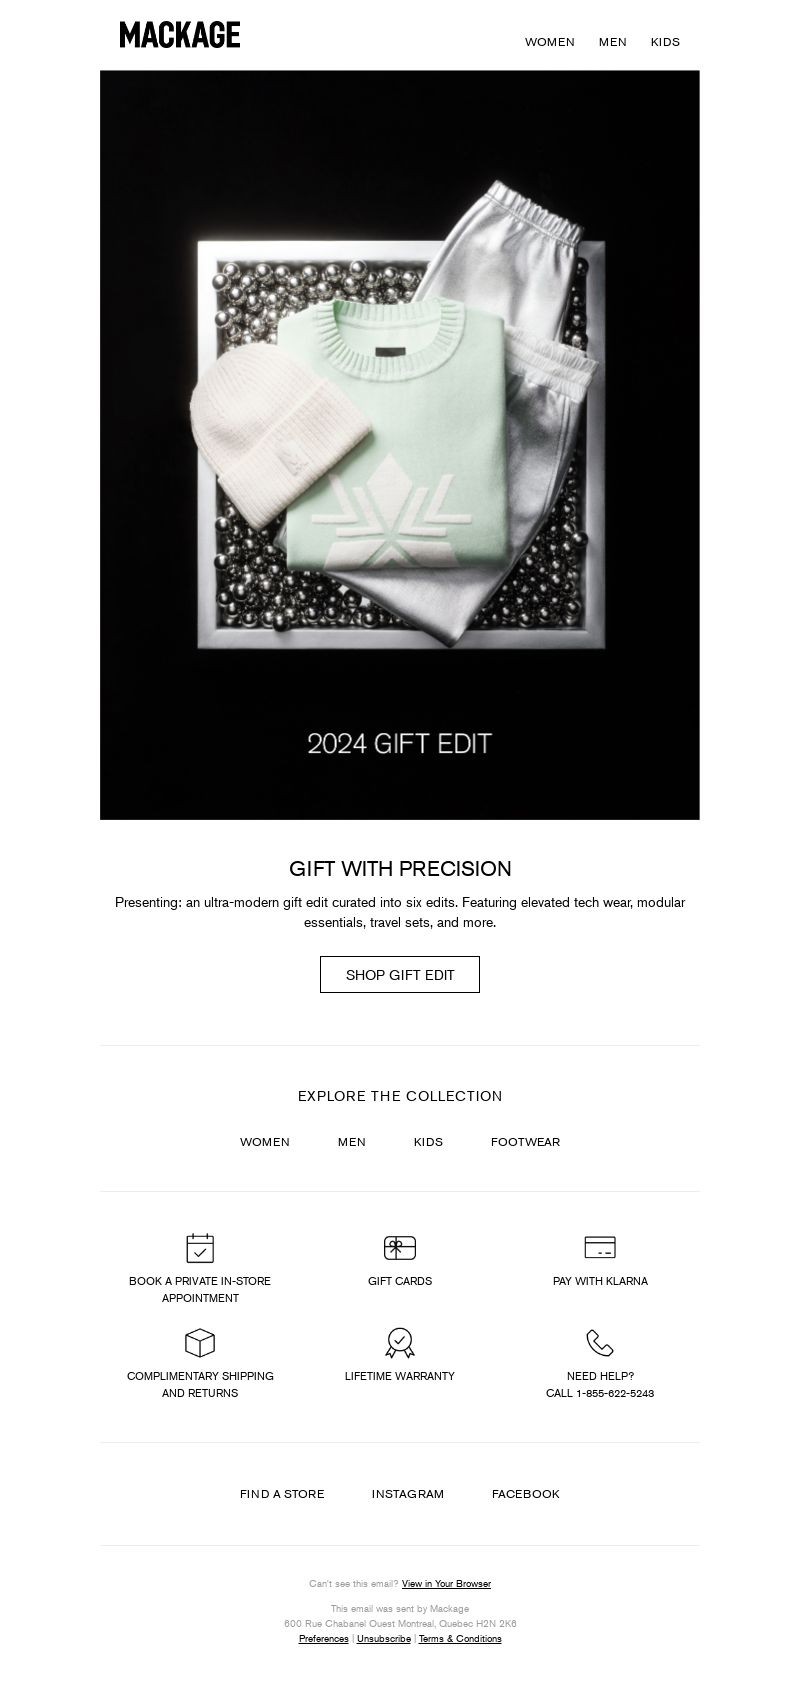Click View in Your Browser link
The height and width of the screenshot is (1695, 800).
pyautogui.click(x=446, y=1584)
